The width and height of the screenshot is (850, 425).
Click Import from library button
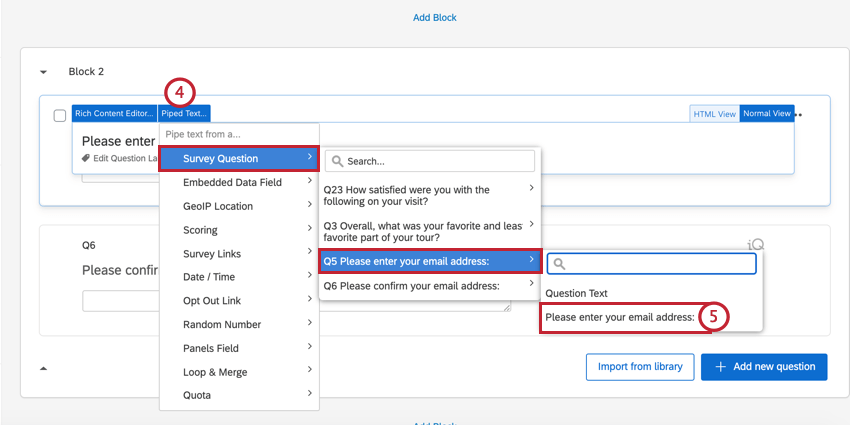pyautogui.click(x=640, y=367)
